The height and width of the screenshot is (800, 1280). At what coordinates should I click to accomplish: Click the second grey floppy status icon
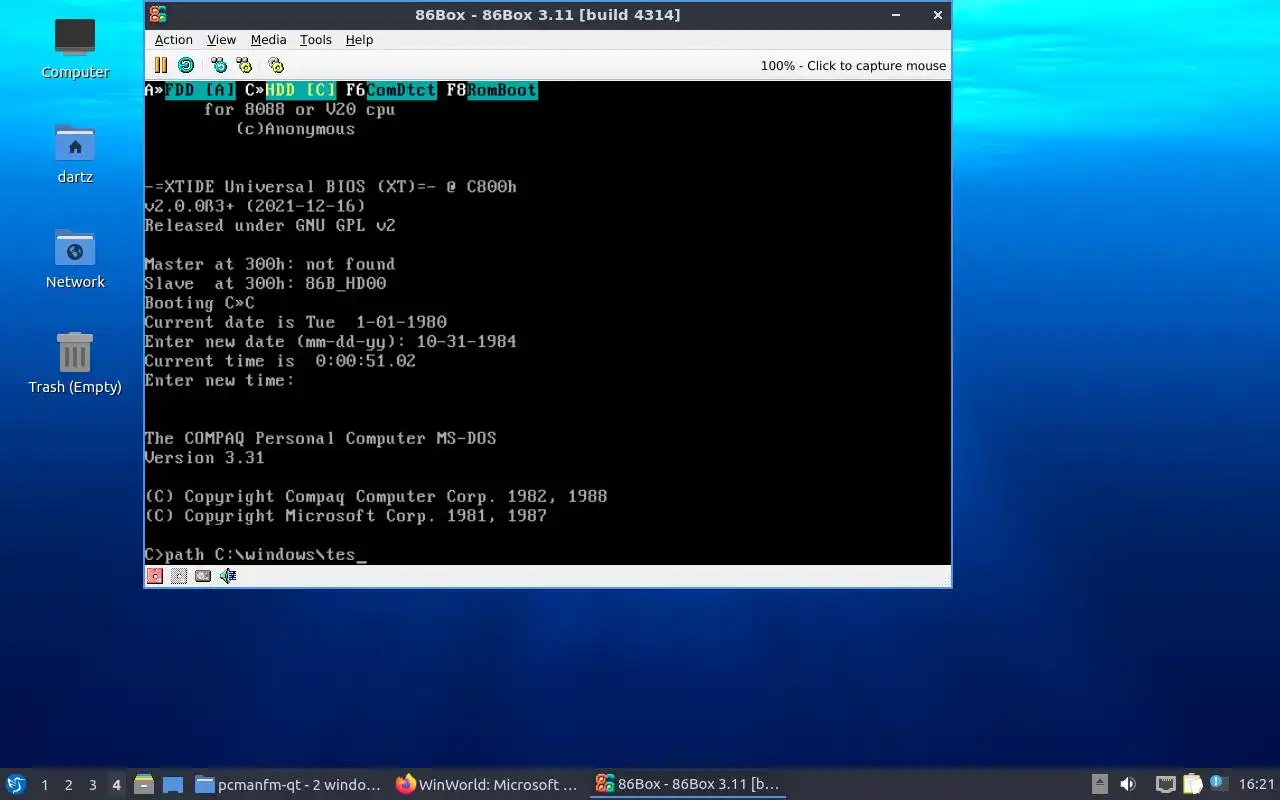click(x=179, y=576)
